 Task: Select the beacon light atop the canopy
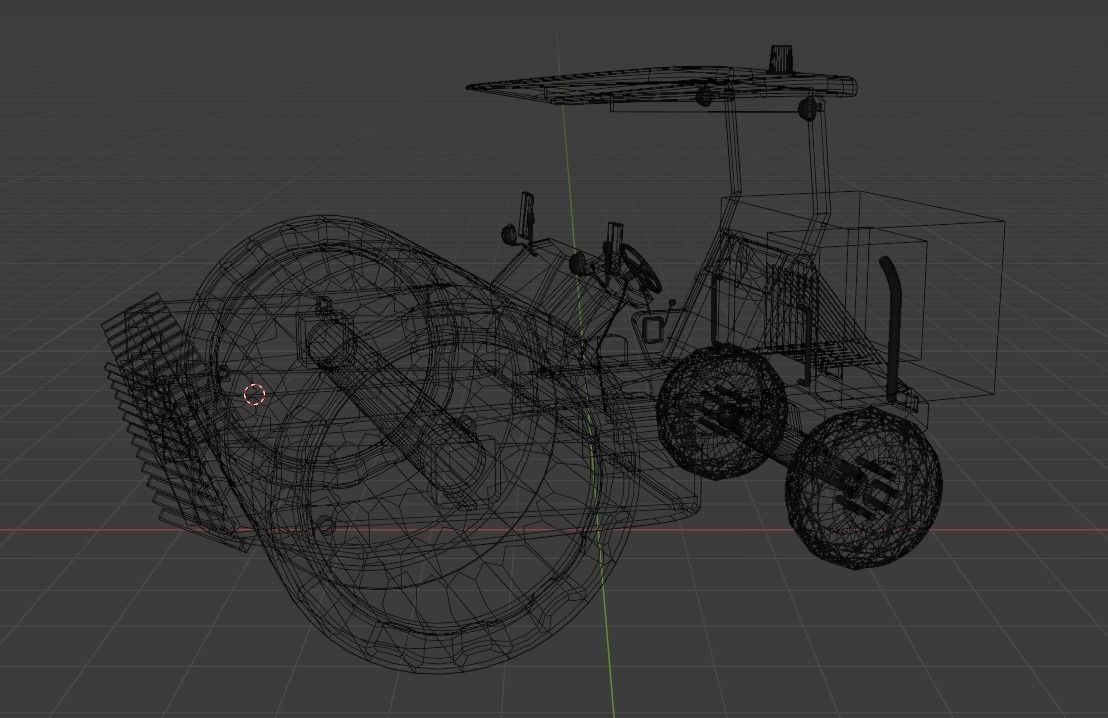tap(782, 58)
